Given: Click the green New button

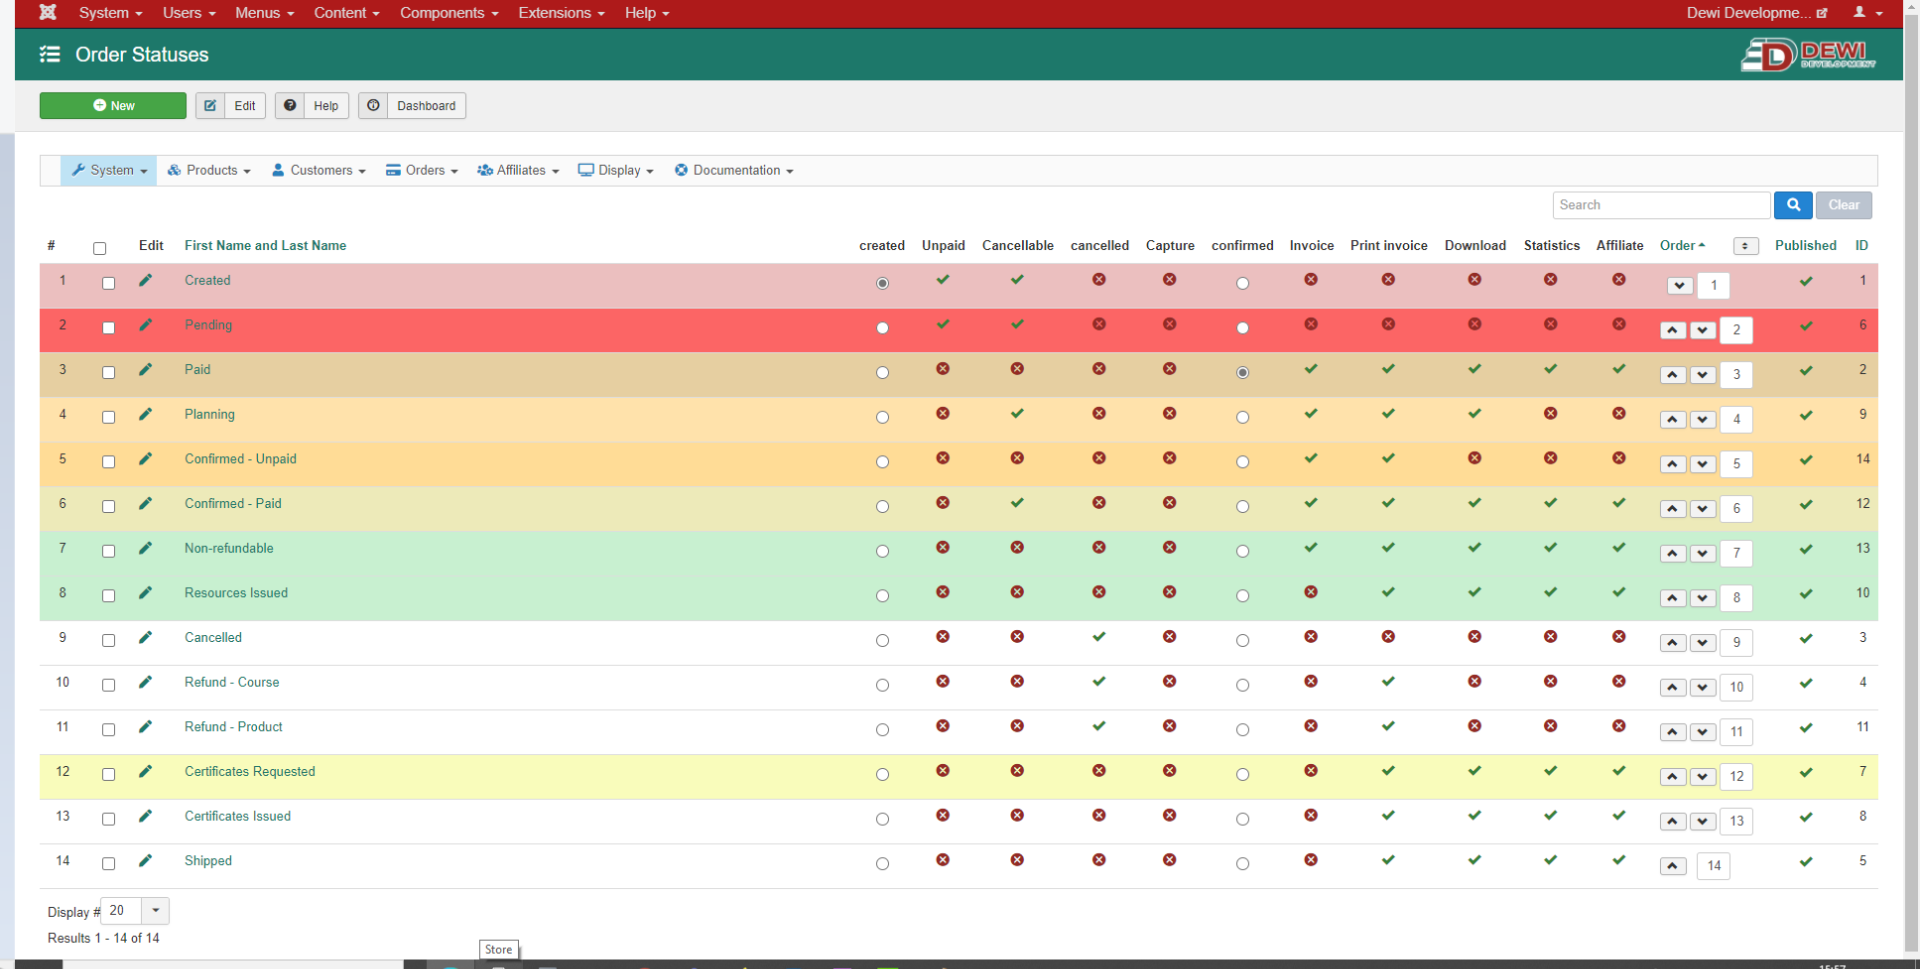Looking at the screenshot, I should tap(113, 106).
